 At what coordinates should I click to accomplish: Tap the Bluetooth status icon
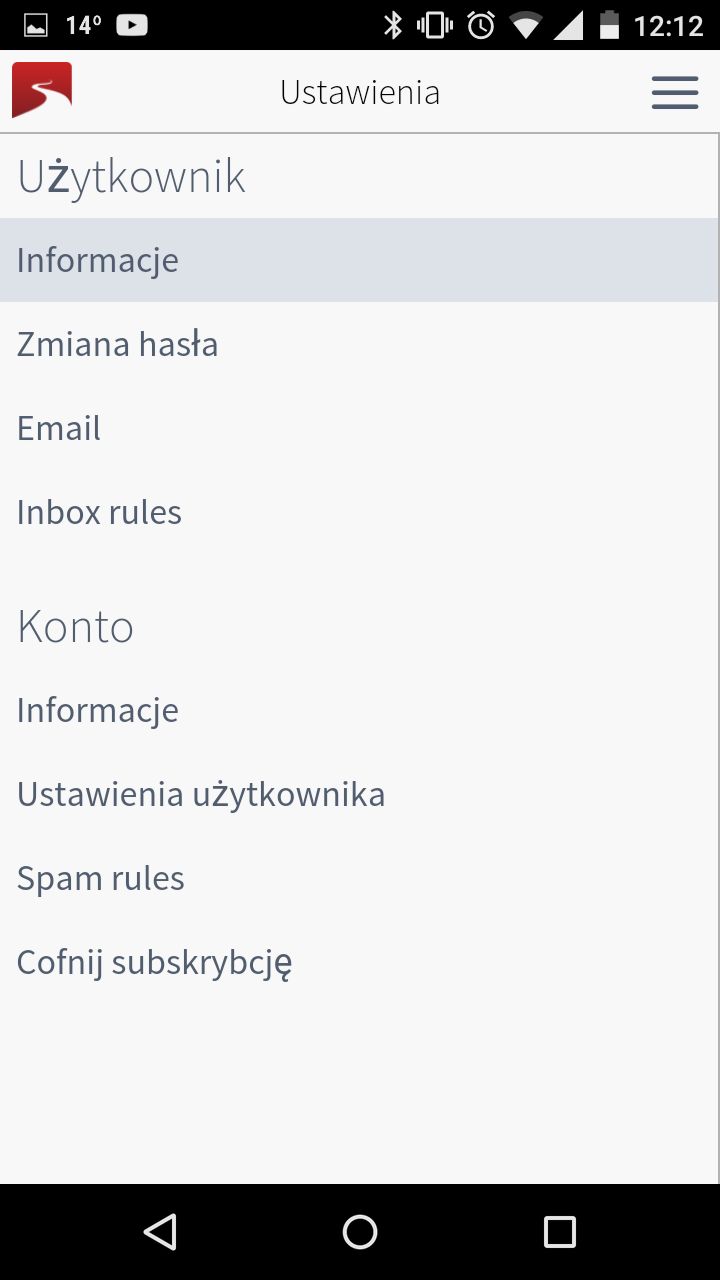[x=393, y=25]
